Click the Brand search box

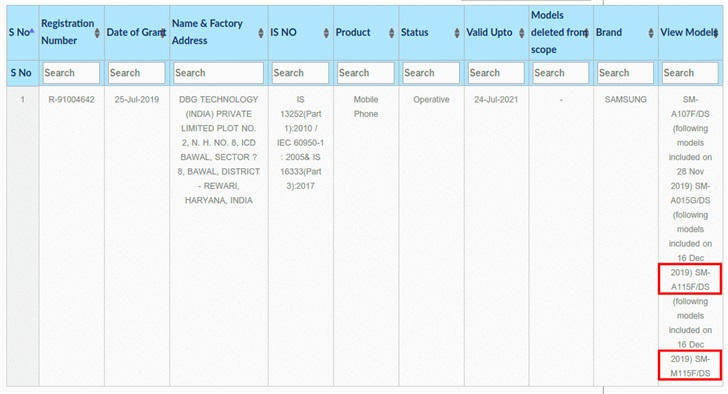tap(625, 73)
